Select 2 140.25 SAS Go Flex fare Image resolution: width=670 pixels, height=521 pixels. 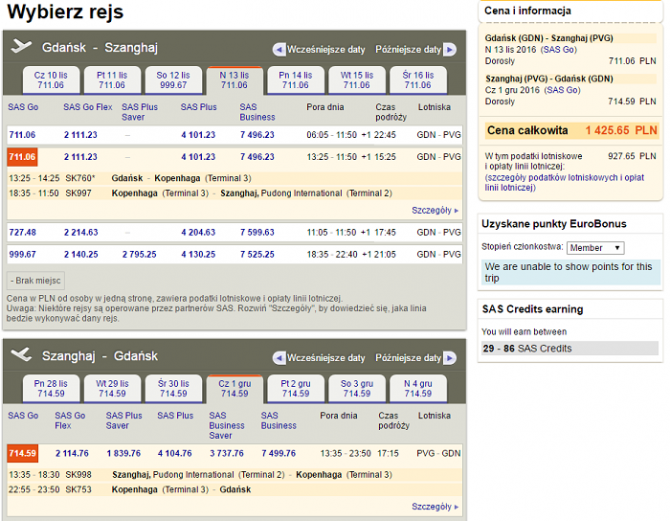pos(81,254)
